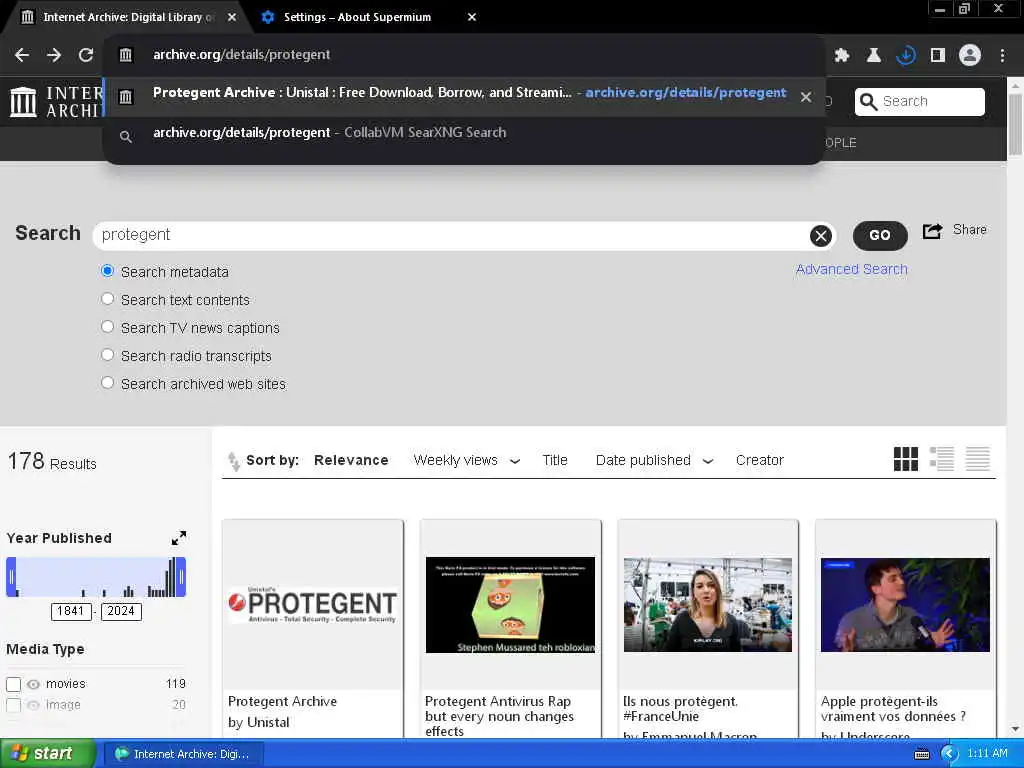Select Search archived web sites
This screenshot has width=1024, height=768.
pyautogui.click(x=108, y=383)
